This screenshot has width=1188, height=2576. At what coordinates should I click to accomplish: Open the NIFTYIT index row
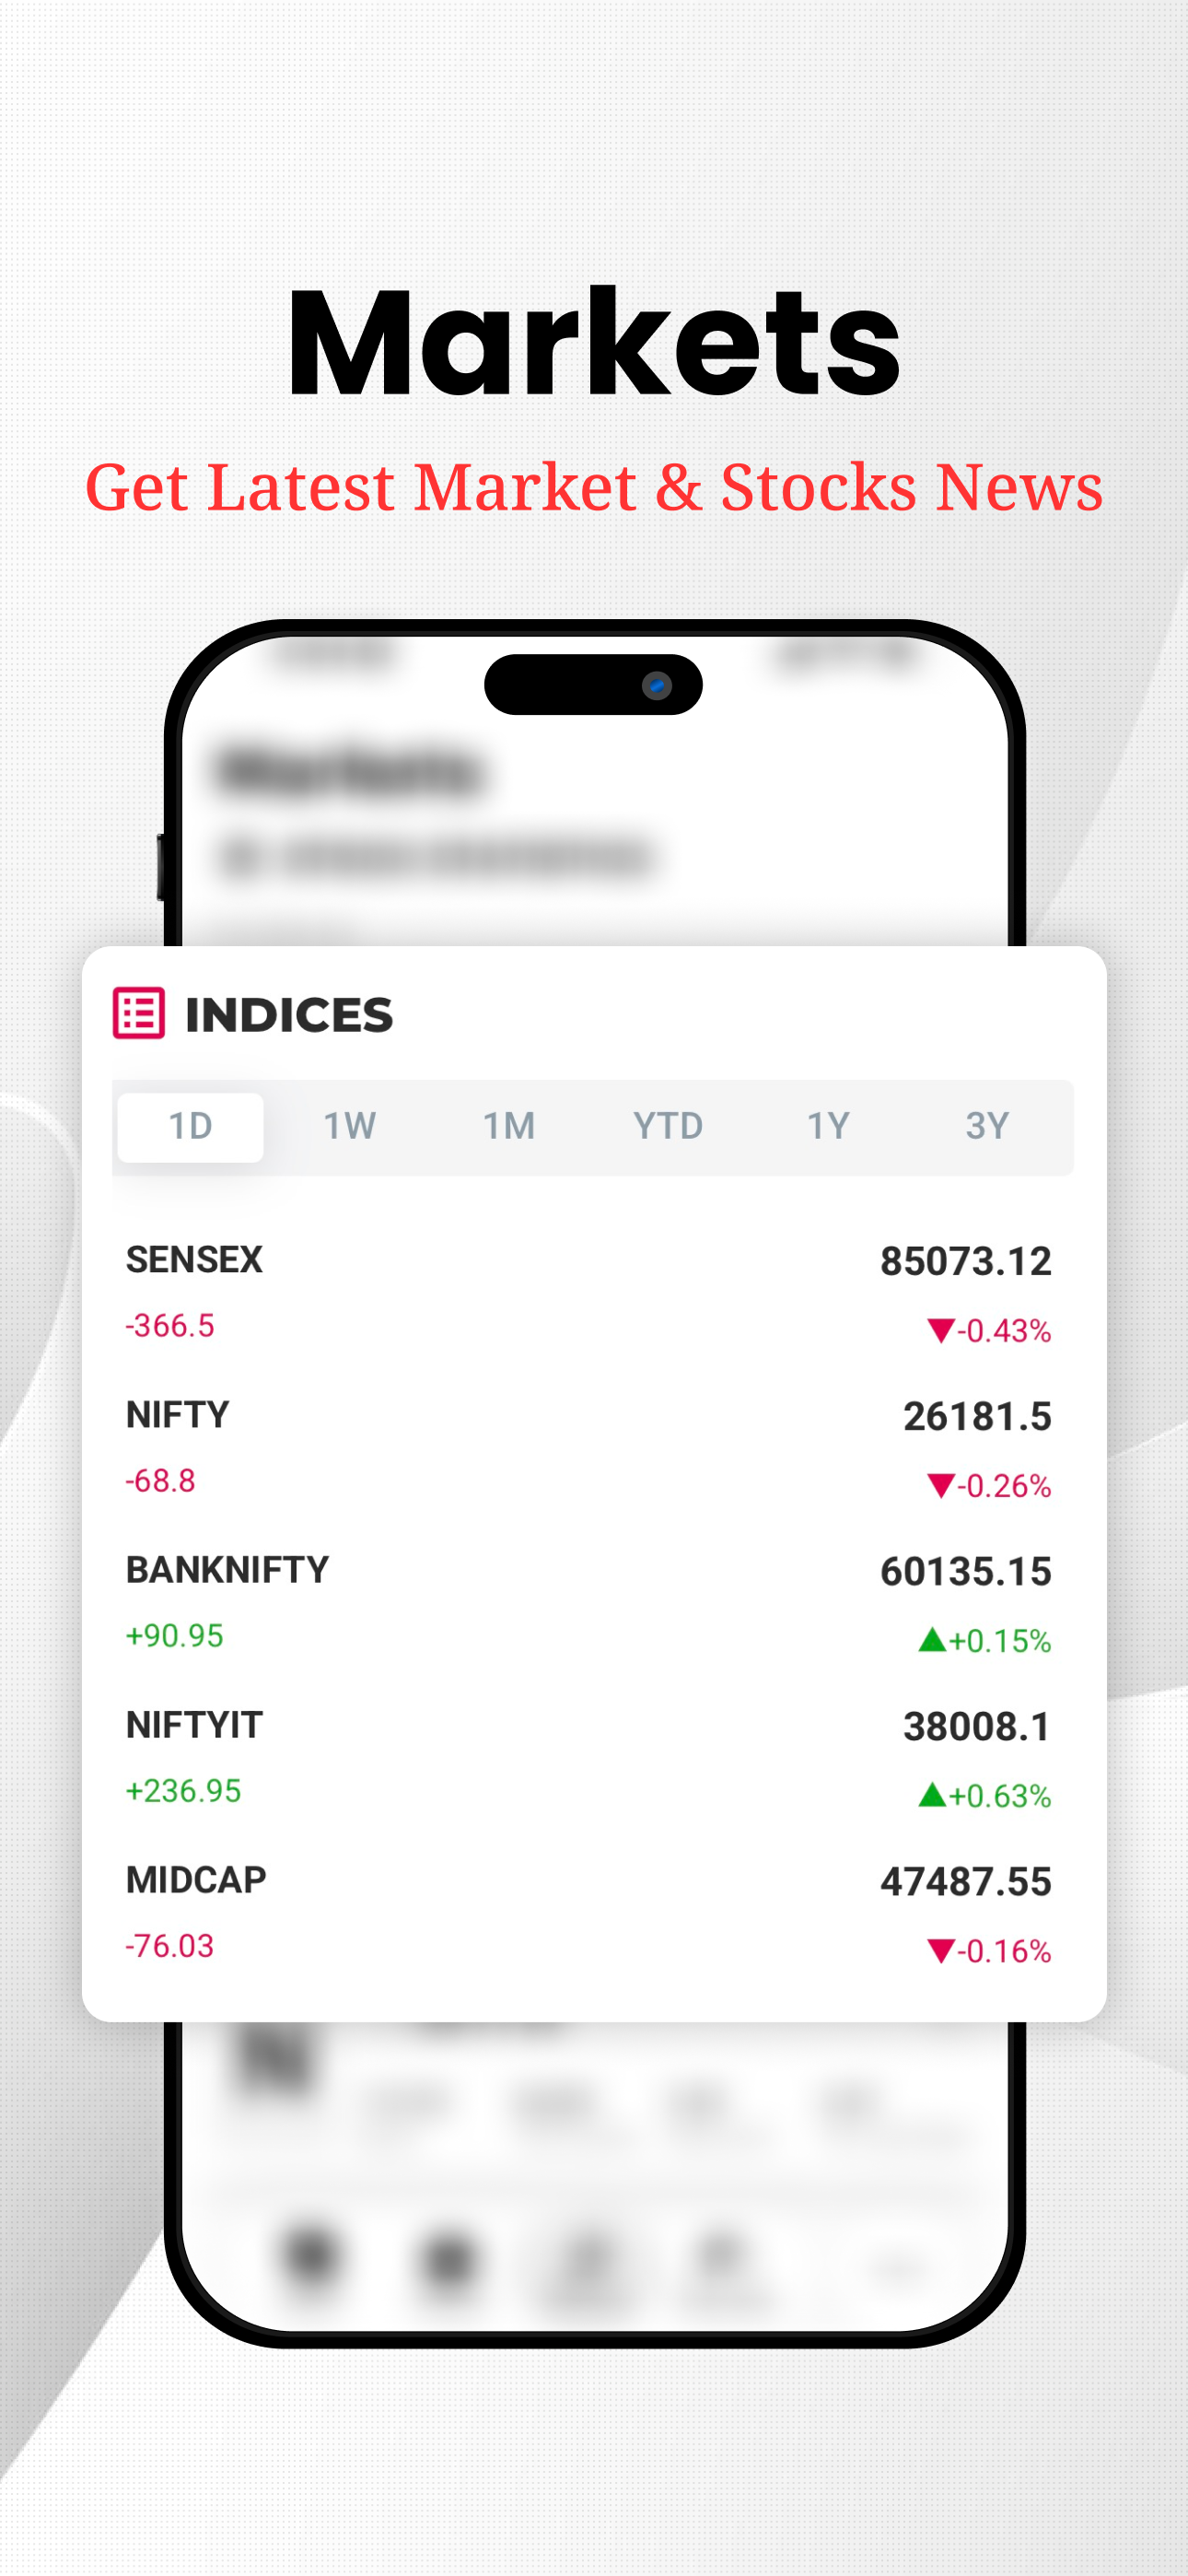(589, 1758)
